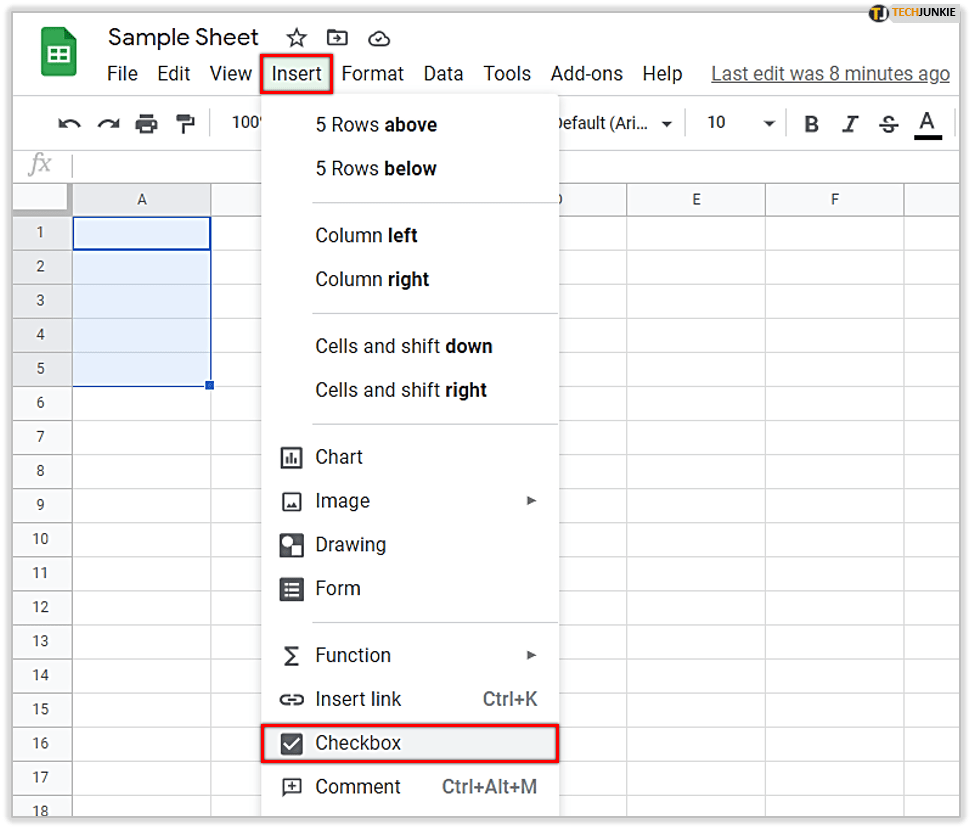Open the last edit history link
Screen dimensions: 972x829
coord(829,74)
